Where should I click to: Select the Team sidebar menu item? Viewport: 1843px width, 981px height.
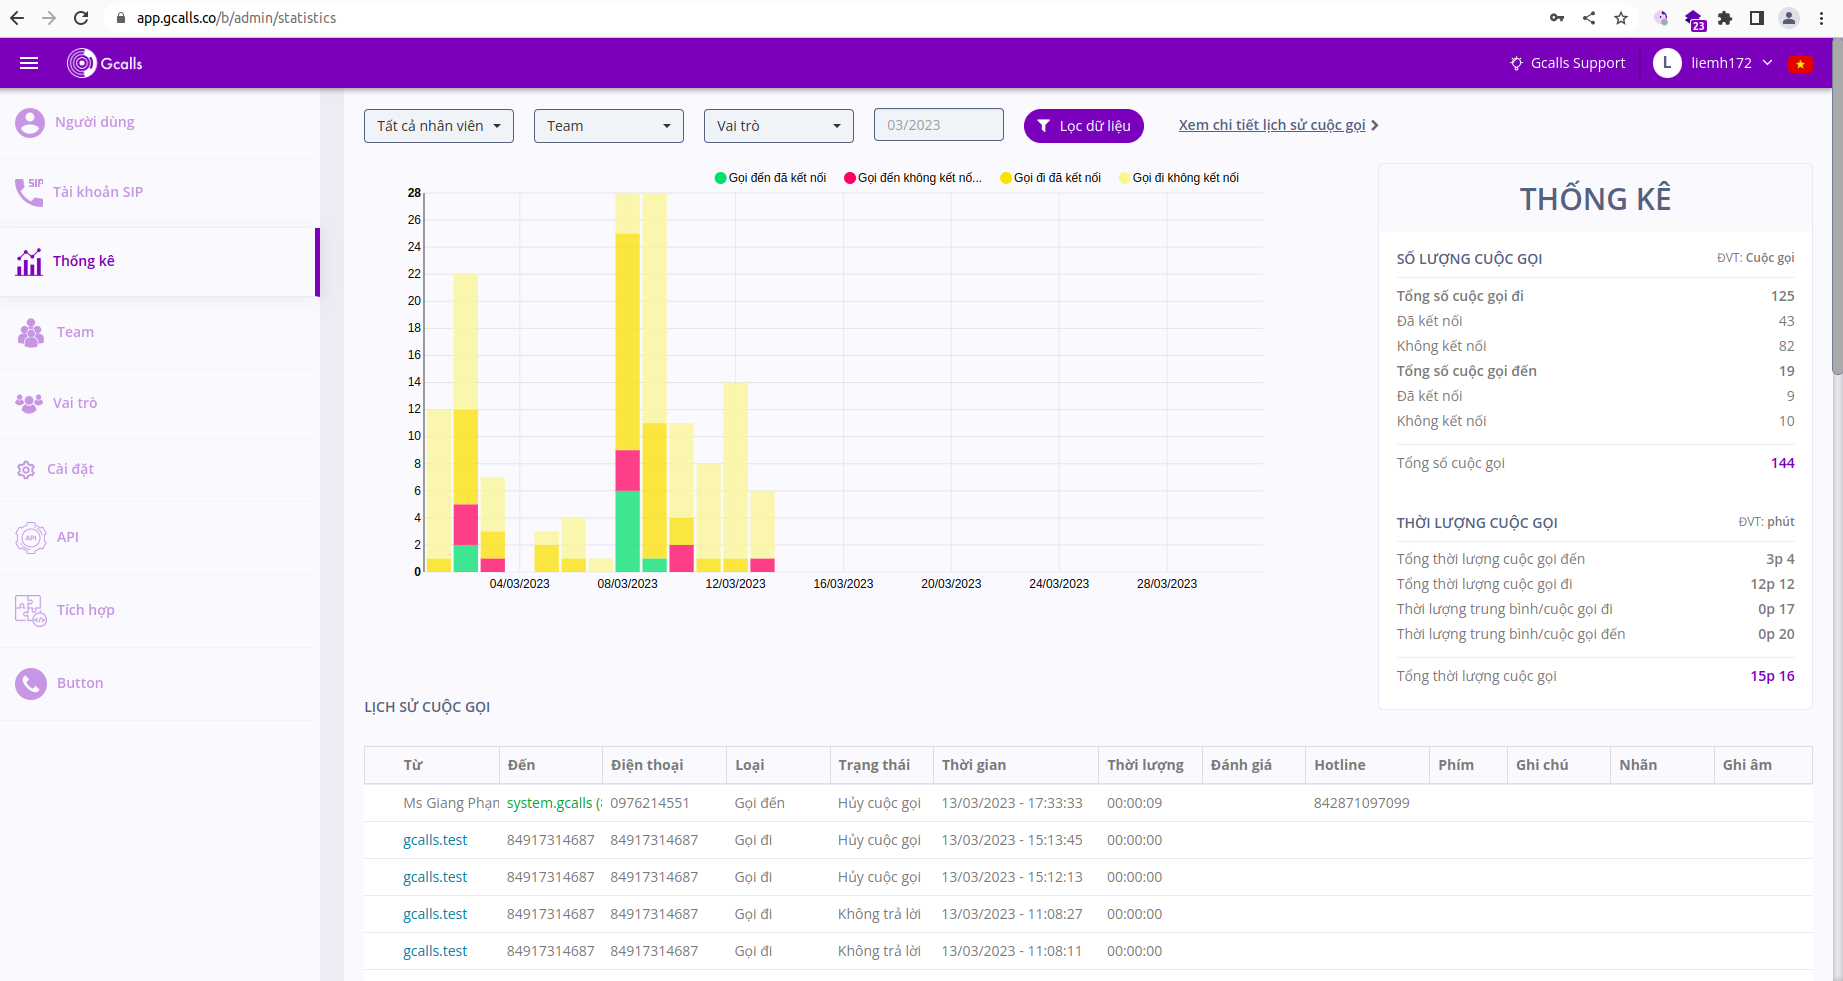(x=75, y=332)
